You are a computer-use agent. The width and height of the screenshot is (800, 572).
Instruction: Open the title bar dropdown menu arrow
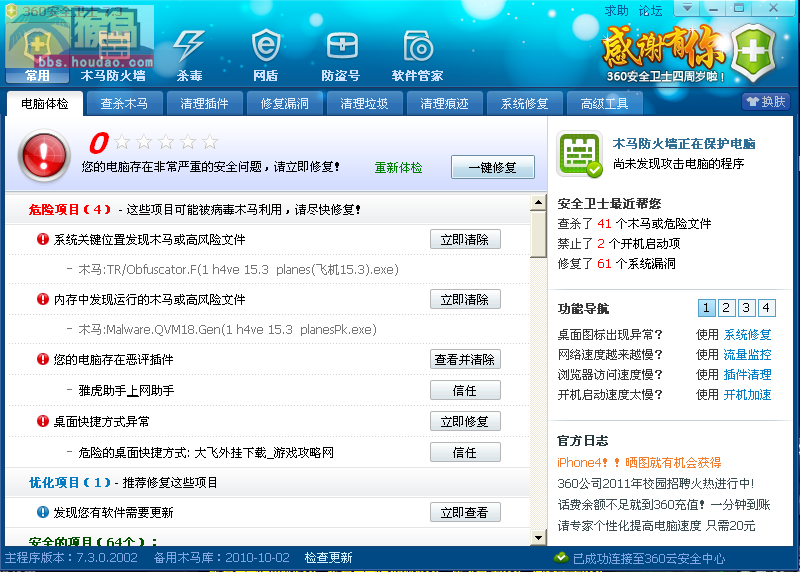(687, 8)
